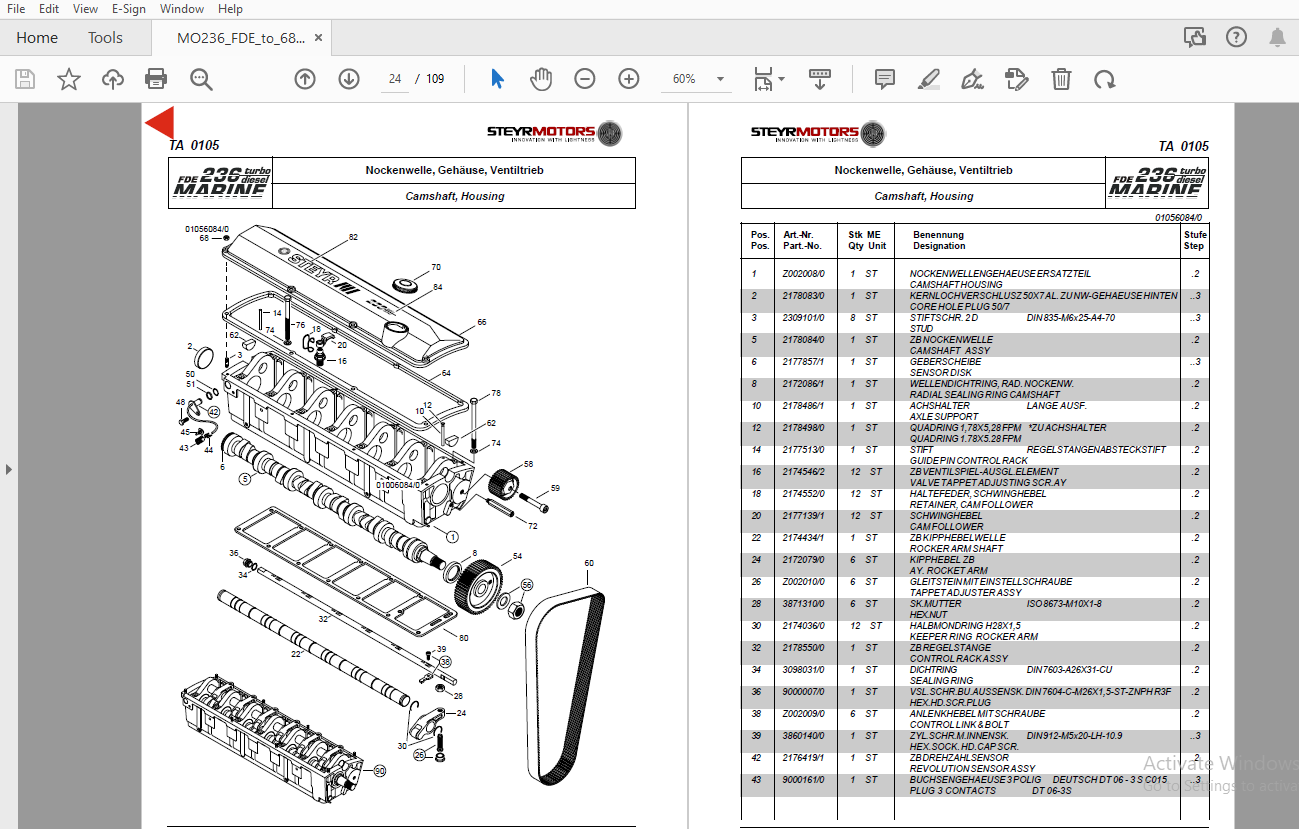The width and height of the screenshot is (1299, 829).
Task: Click the delete trash icon
Action: 1061,79
